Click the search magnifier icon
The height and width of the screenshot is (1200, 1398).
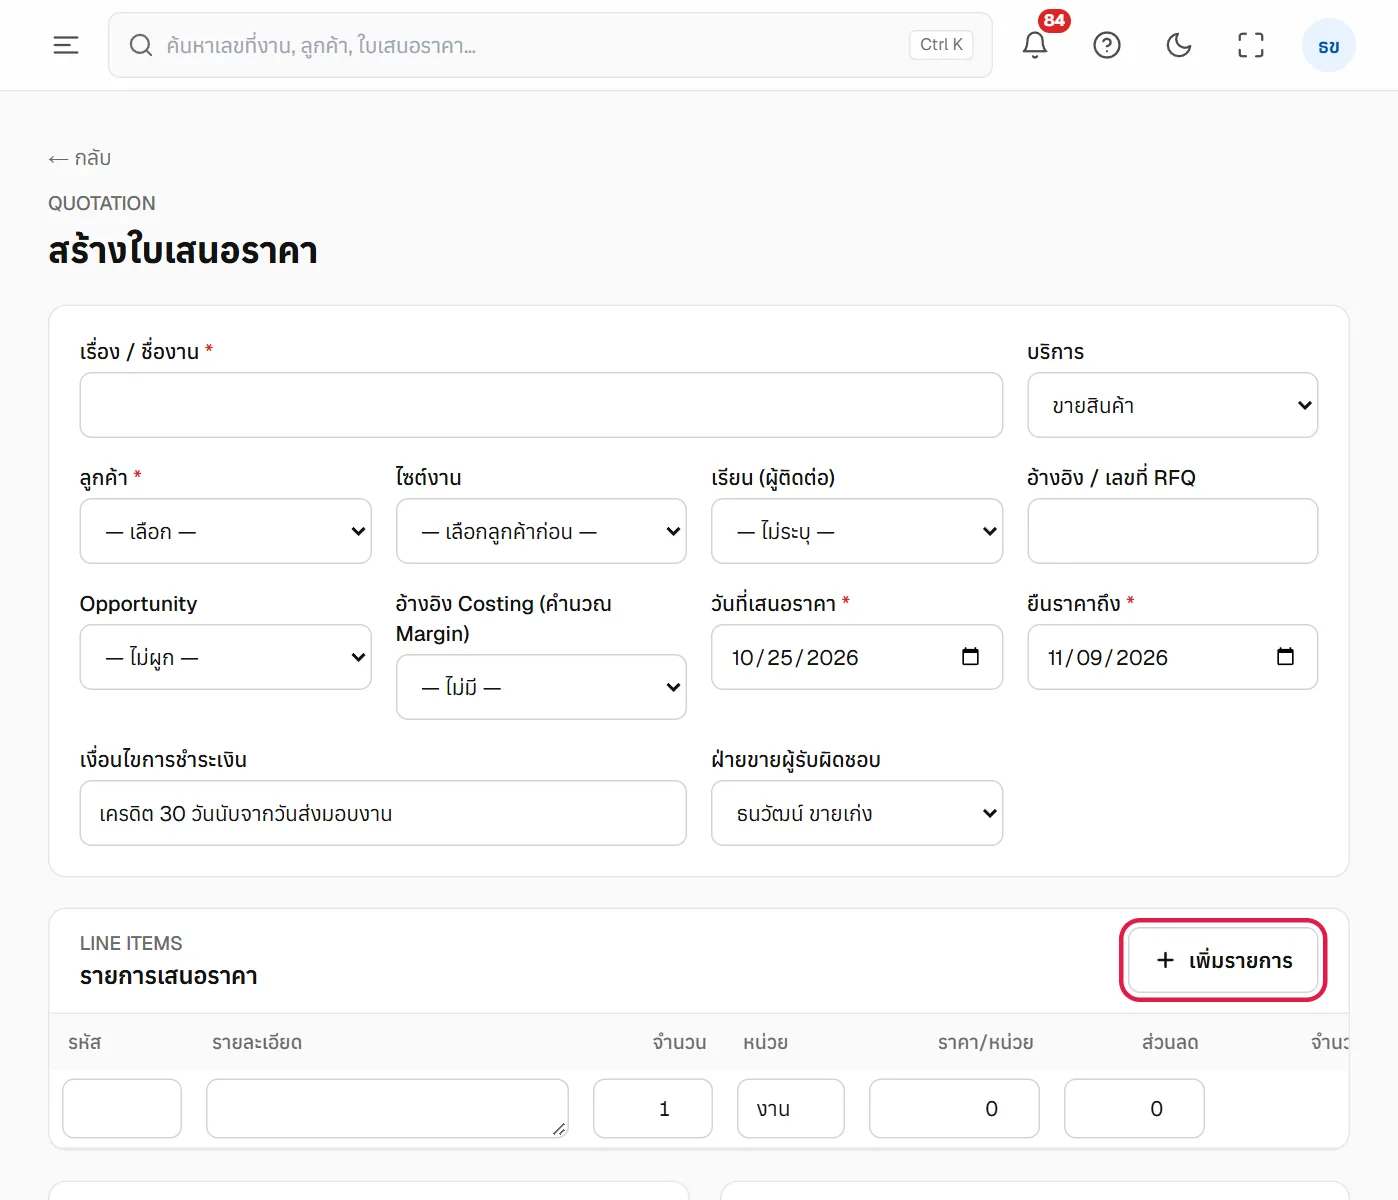pyautogui.click(x=141, y=45)
